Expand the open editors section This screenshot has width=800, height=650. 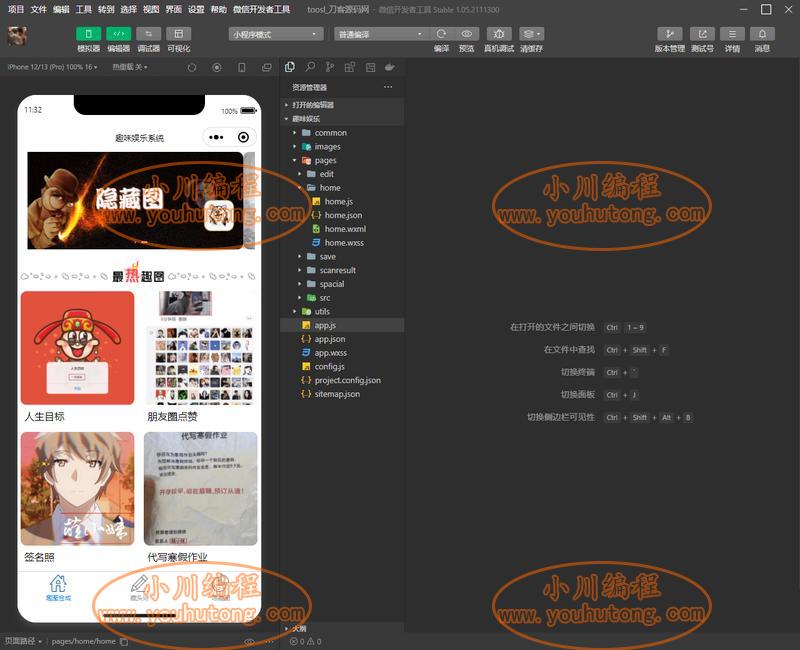pyautogui.click(x=342, y=105)
